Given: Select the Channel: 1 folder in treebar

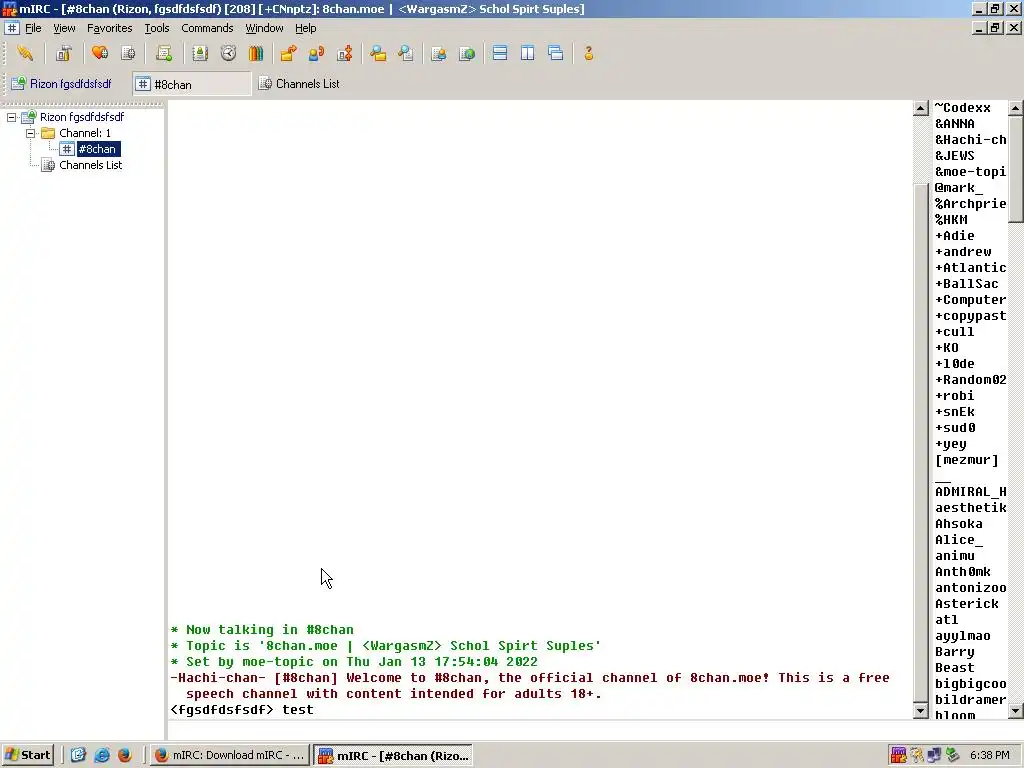Looking at the screenshot, I should (85, 133).
